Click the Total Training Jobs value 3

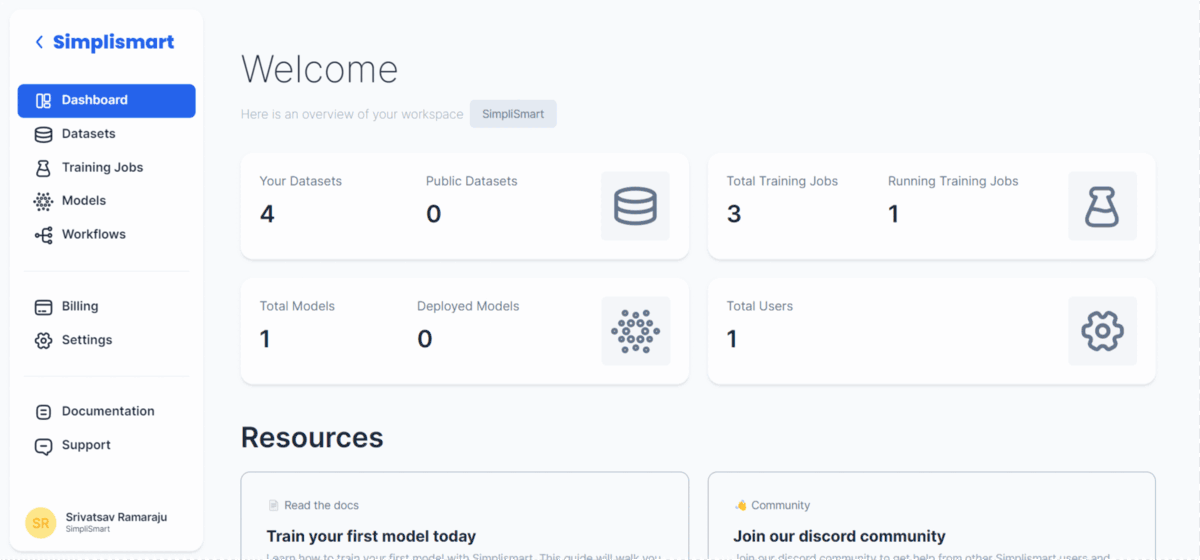coord(734,214)
